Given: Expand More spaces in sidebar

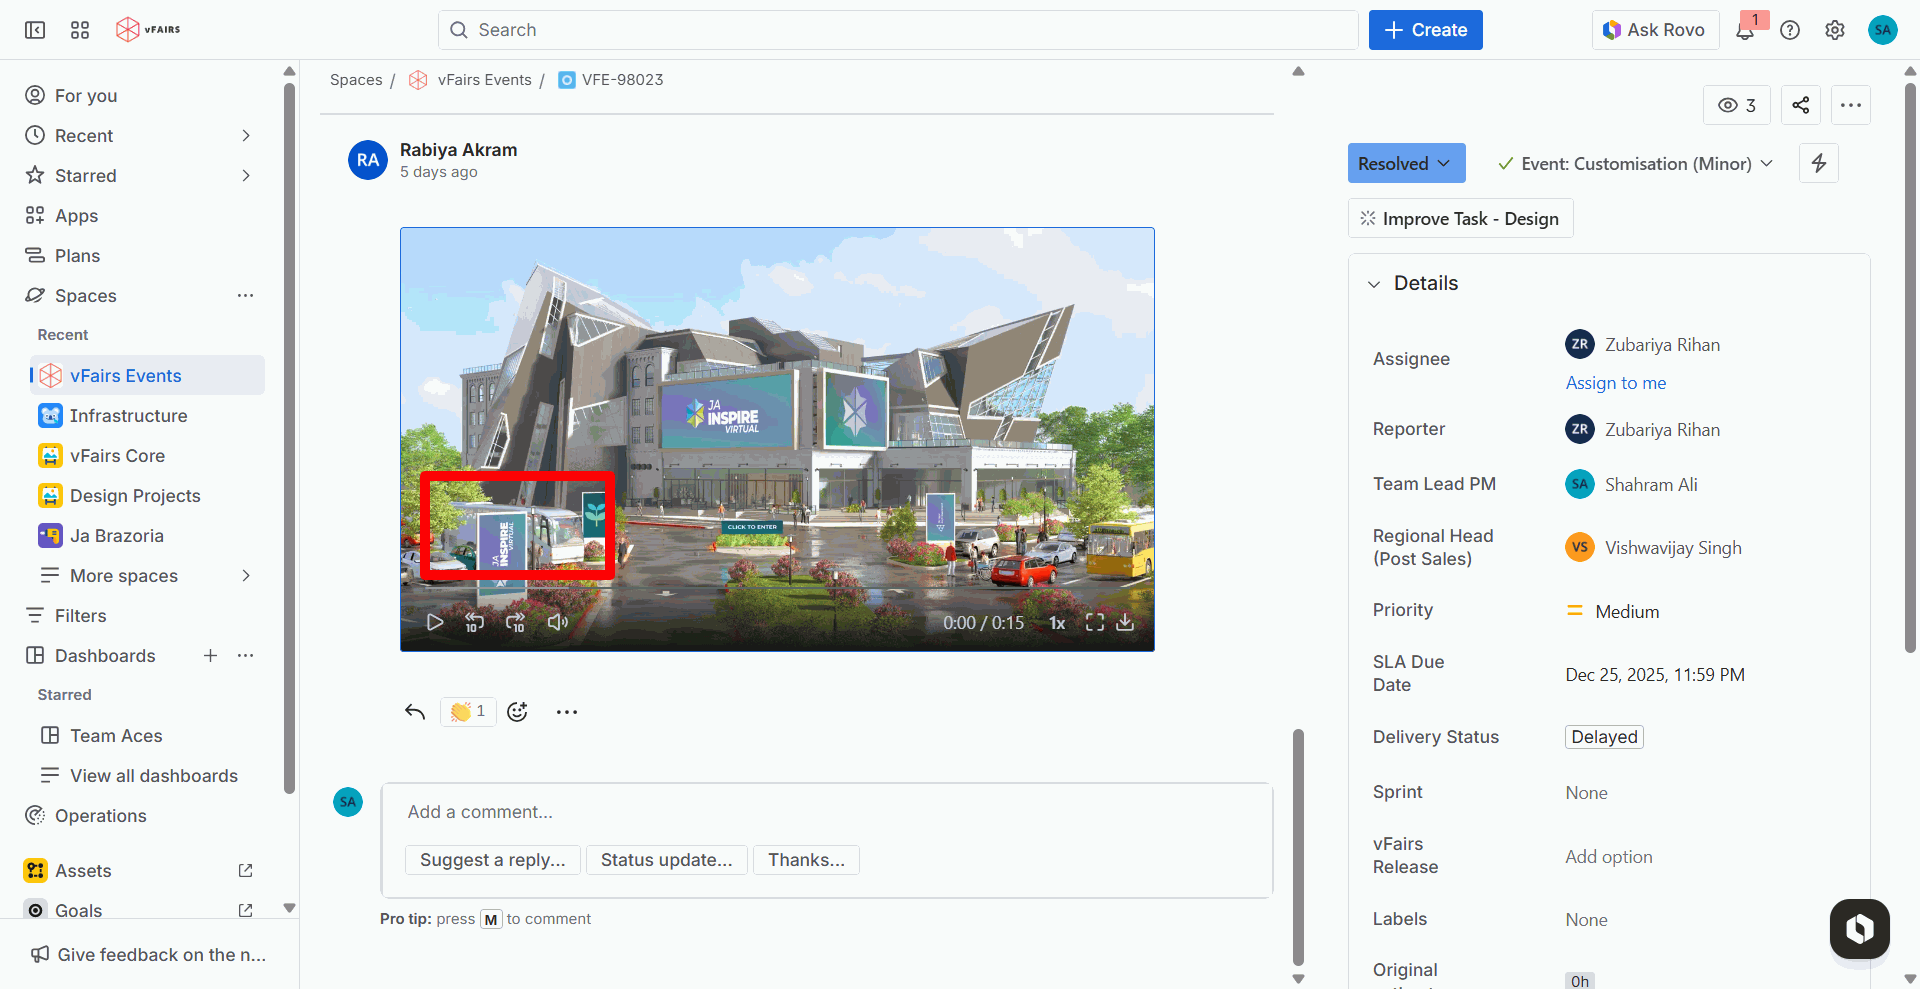Looking at the screenshot, I should [x=245, y=576].
